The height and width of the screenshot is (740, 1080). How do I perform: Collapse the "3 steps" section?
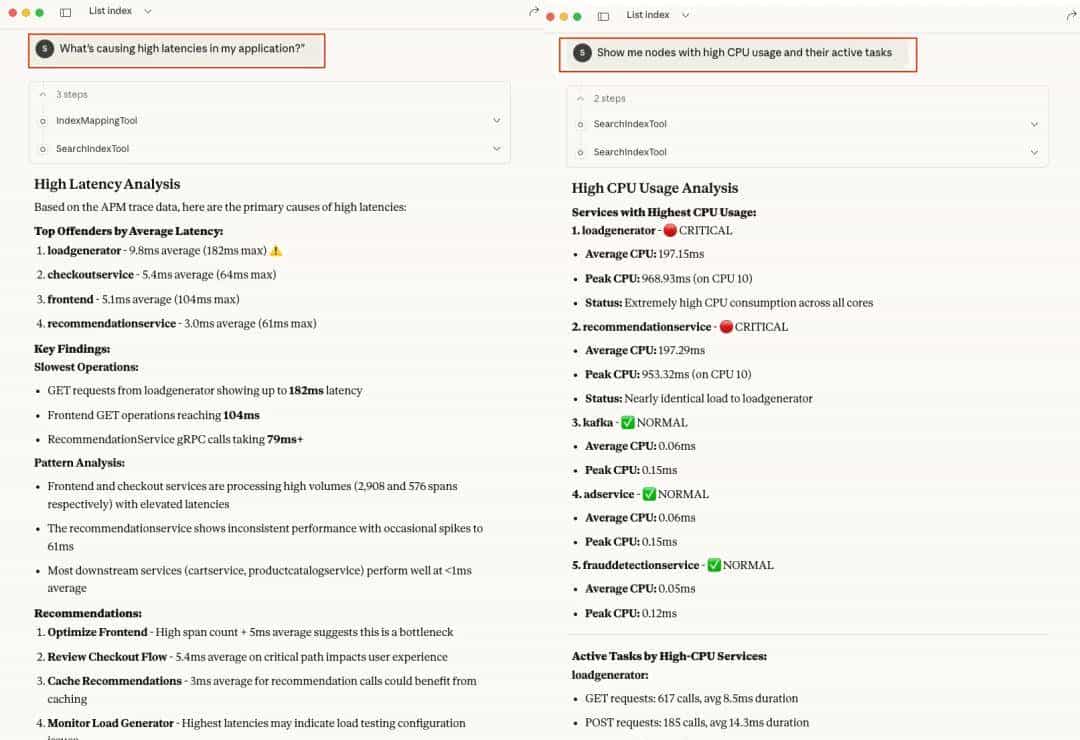pos(43,94)
